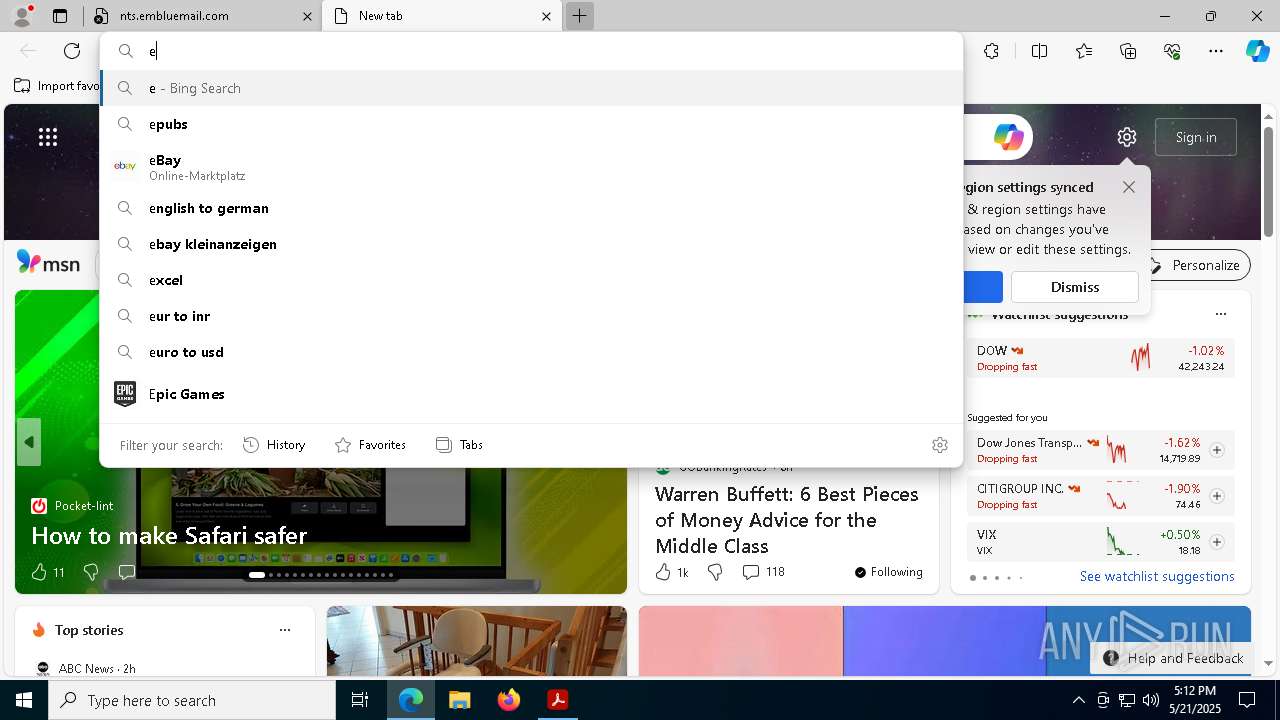Filter search by History
1280x720 pixels.
coord(274,445)
